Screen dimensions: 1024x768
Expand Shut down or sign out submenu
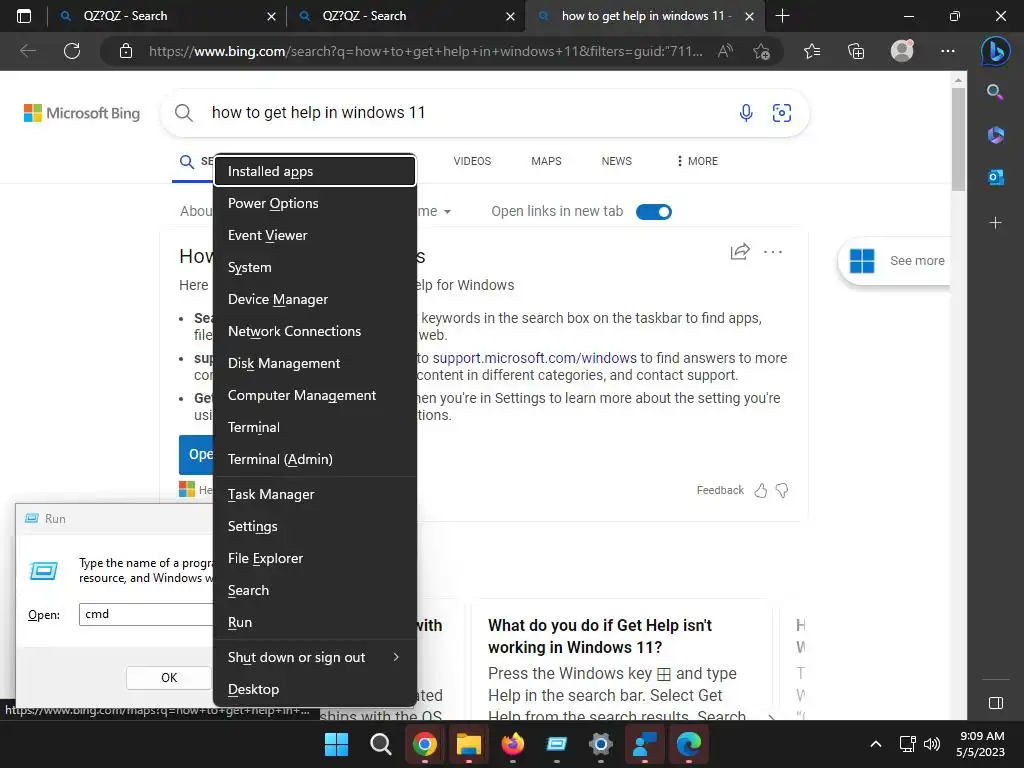[x=315, y=658]
